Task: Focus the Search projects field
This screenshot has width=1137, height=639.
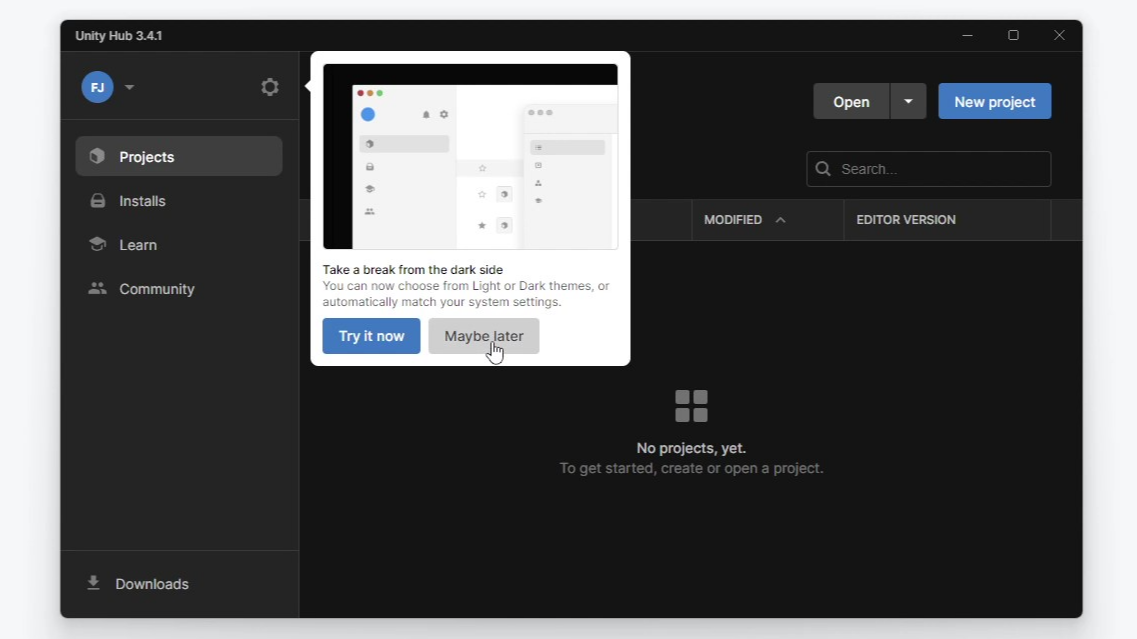Action: (929, 169)
